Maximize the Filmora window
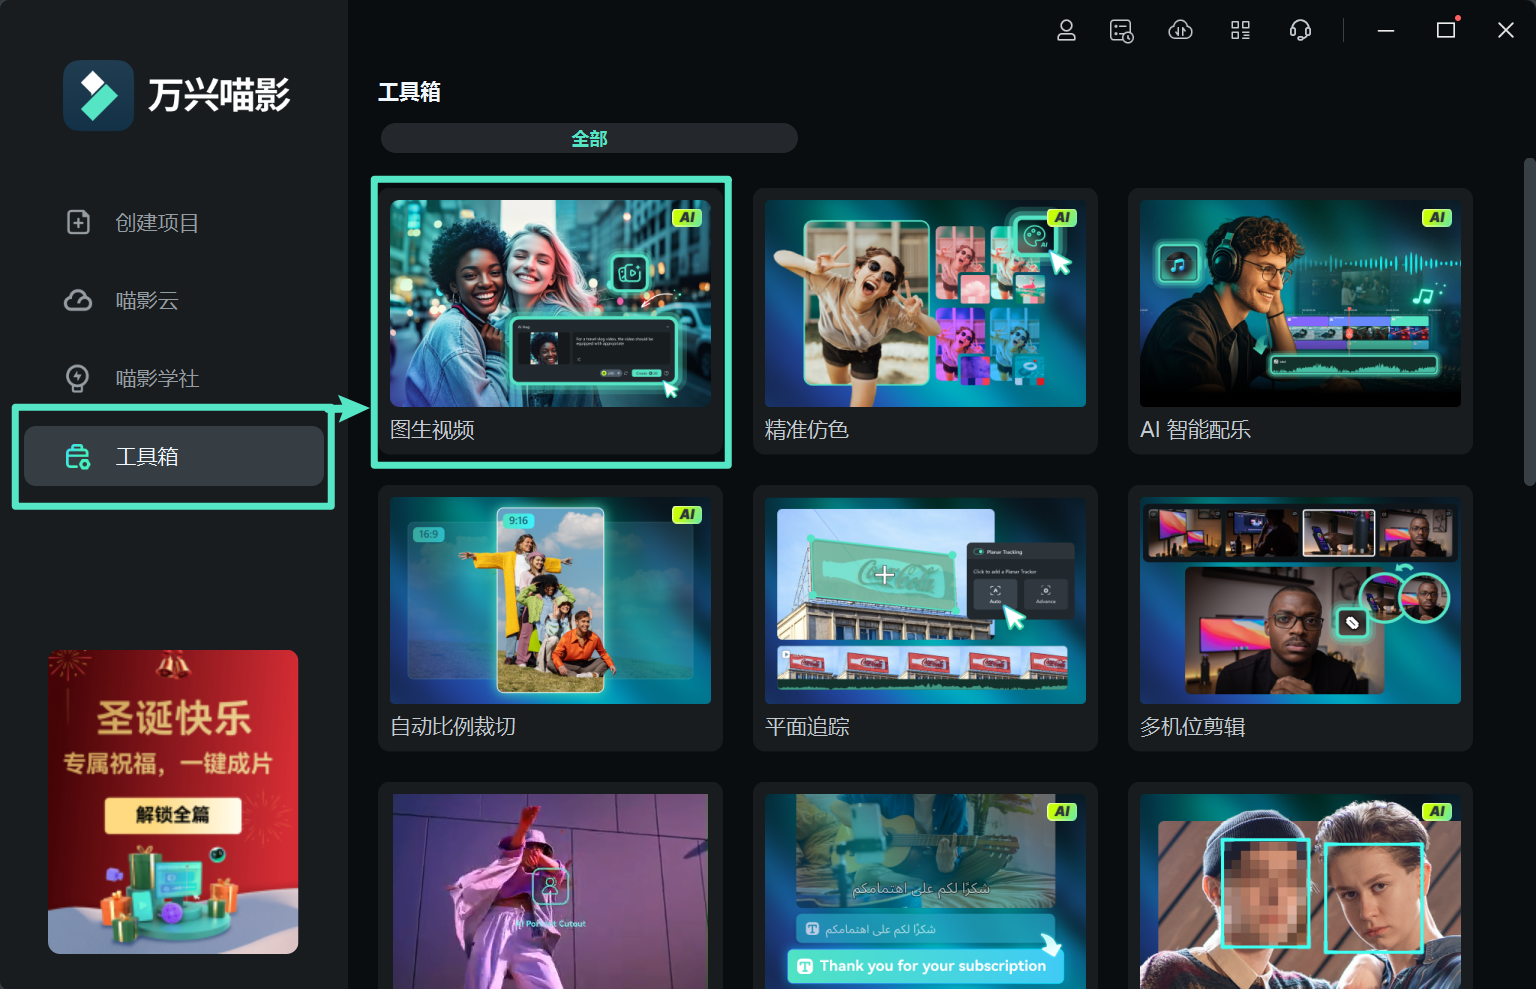 1446,30
